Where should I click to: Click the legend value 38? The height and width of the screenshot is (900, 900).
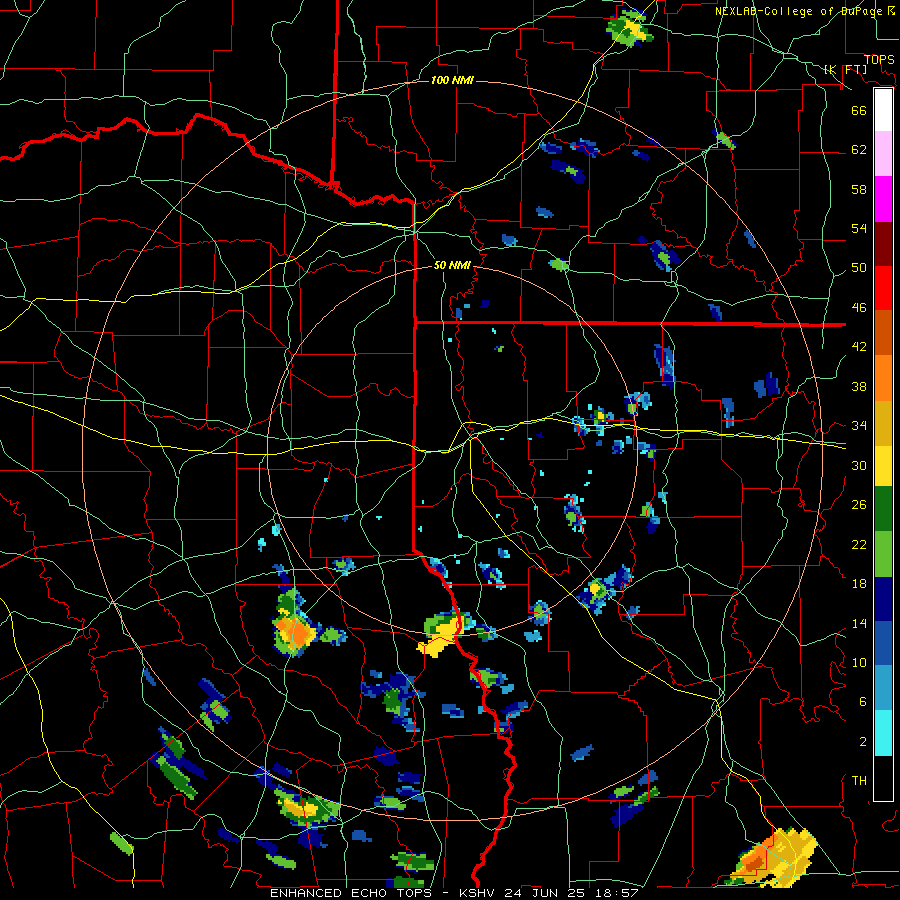coord(859,386)
